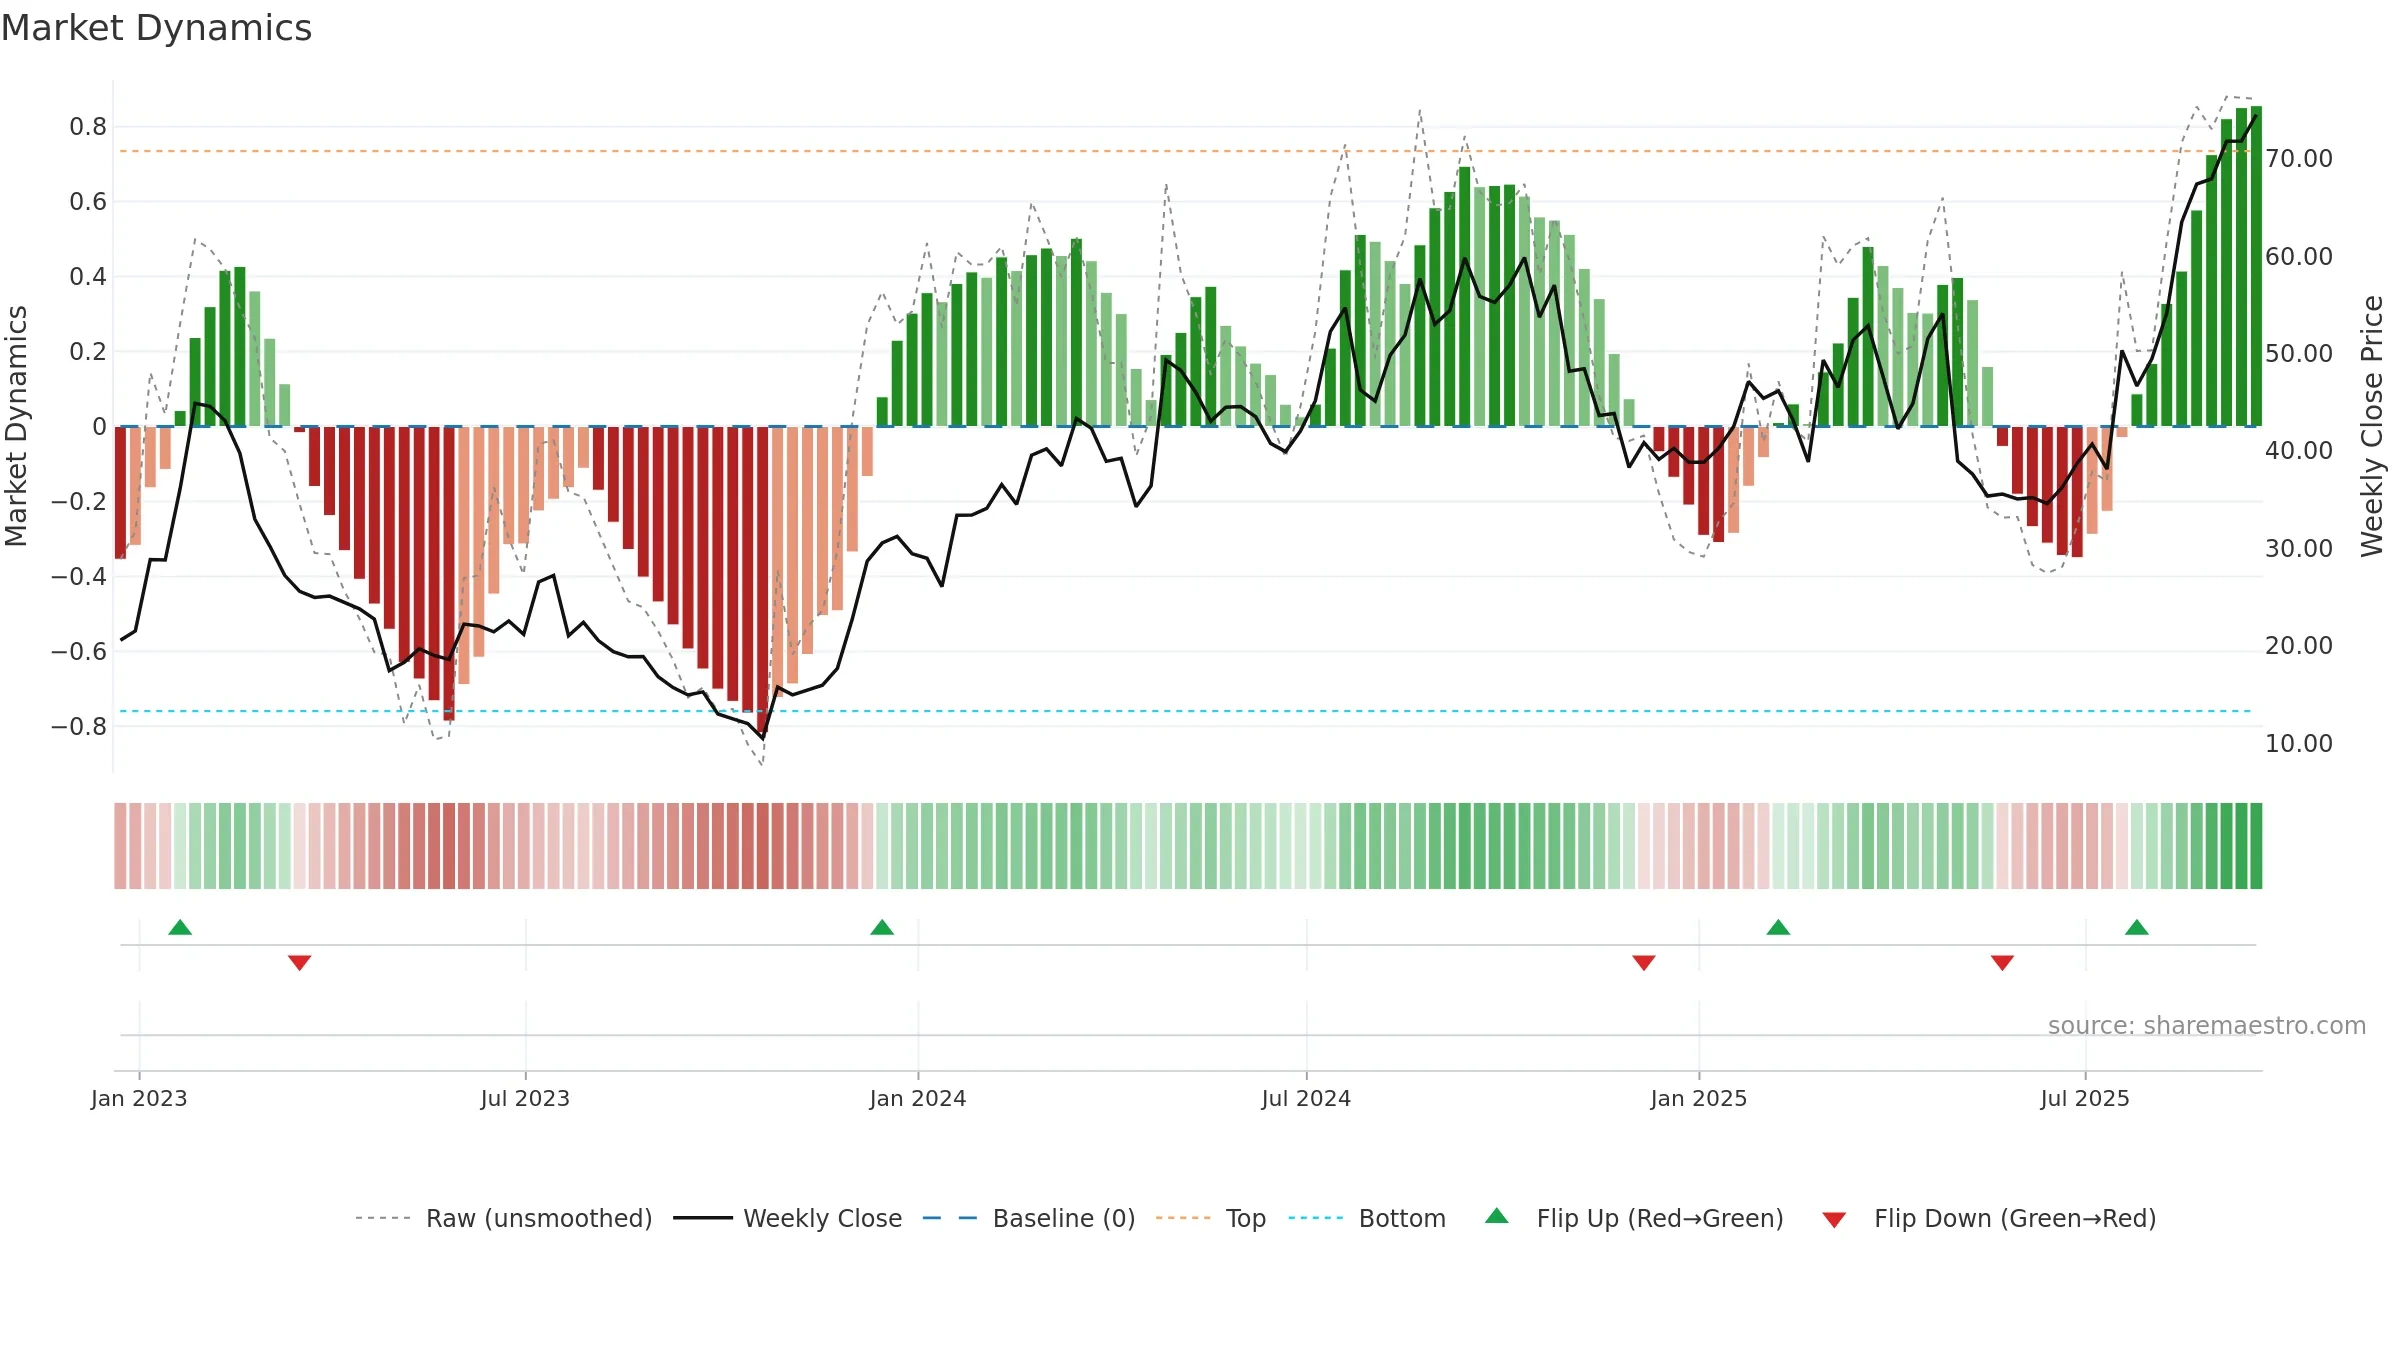2400x1350 pixels.
Task: Click the 40.00 price axis label
Action: [x=2298, y=451]
